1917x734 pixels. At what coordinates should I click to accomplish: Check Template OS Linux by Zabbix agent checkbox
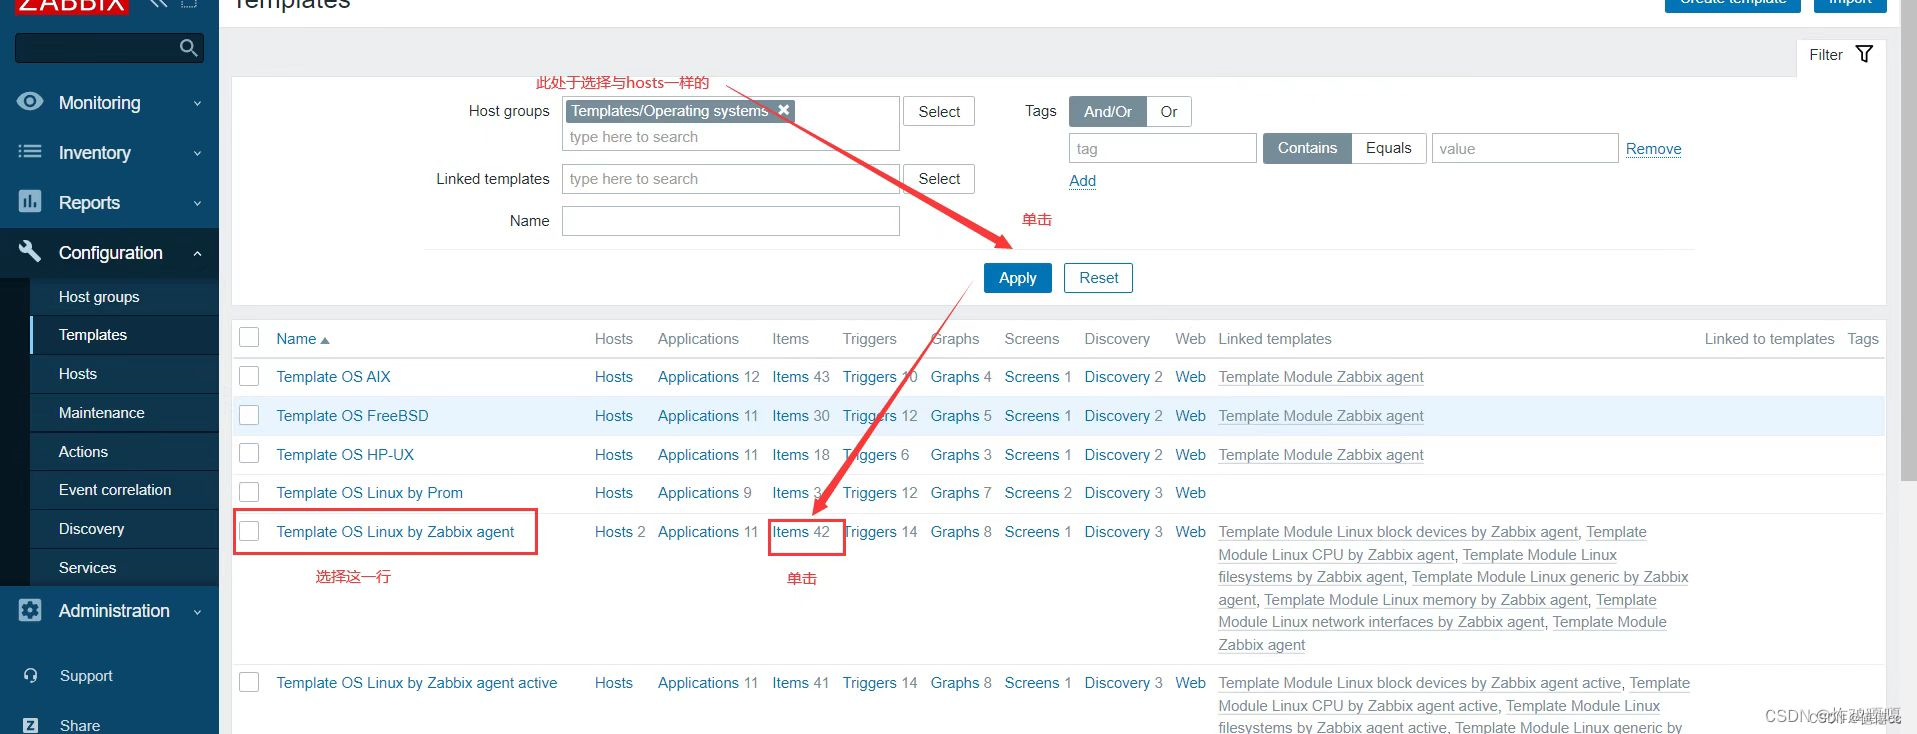tap(249, 531)
